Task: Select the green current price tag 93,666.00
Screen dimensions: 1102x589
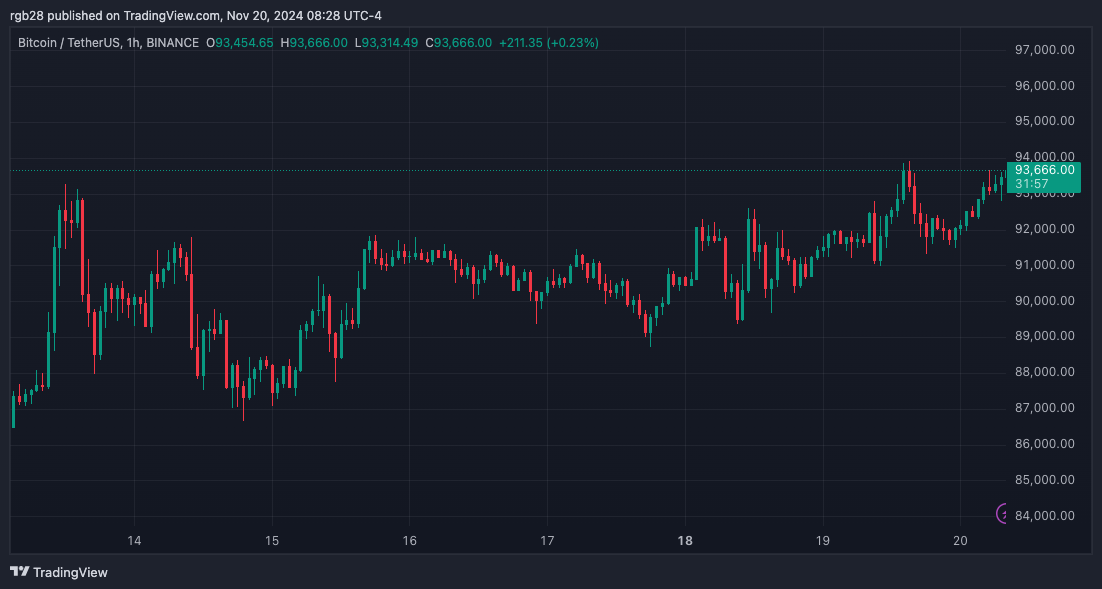Action: 1046,171
